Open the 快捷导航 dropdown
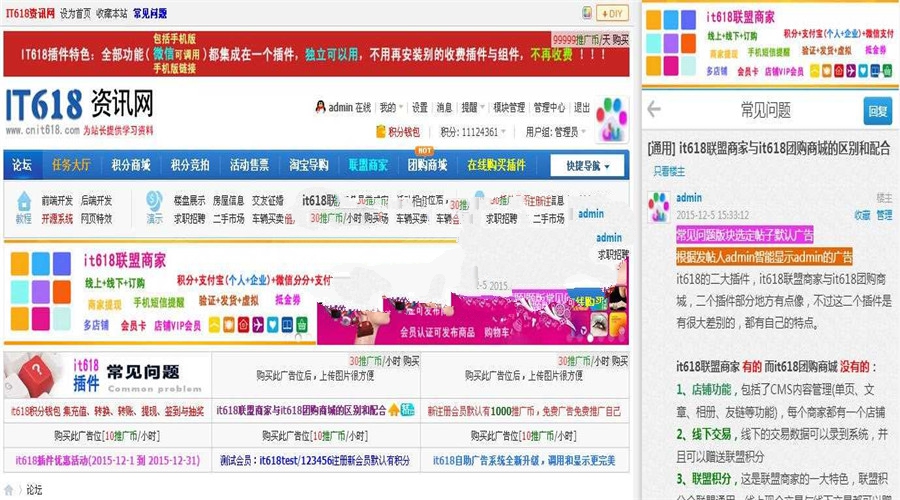Image resolution: width=900 pixels, height=500 pixels. pos(588,166)
